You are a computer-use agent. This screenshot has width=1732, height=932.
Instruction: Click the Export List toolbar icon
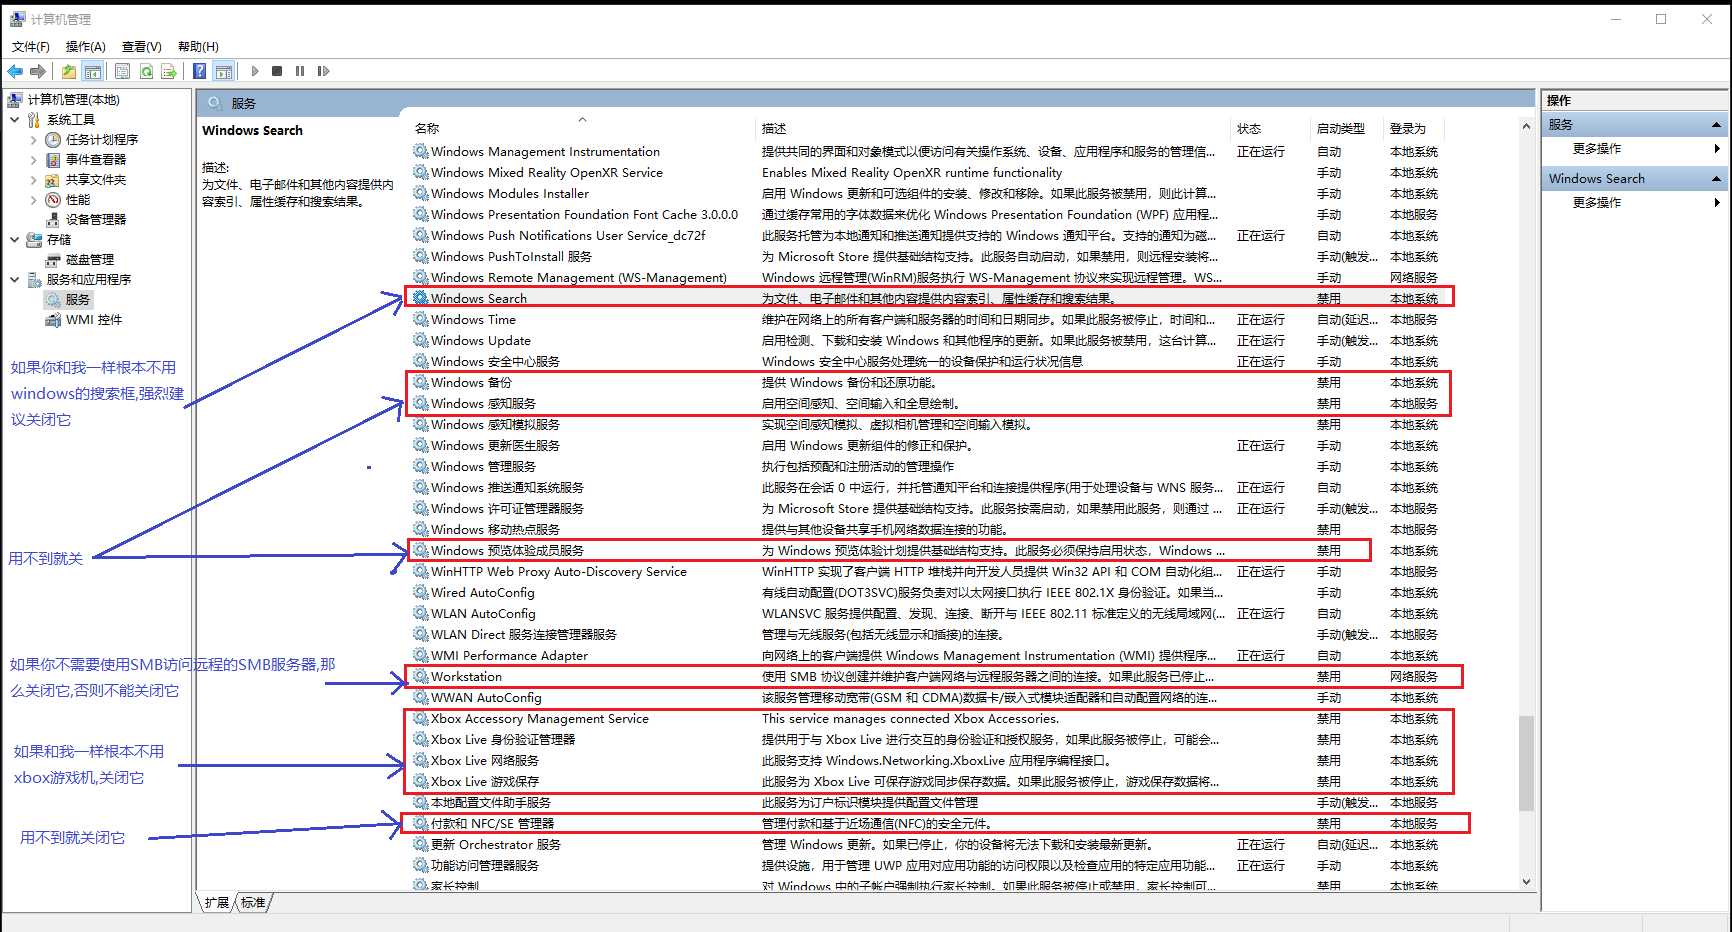(169, 71)
